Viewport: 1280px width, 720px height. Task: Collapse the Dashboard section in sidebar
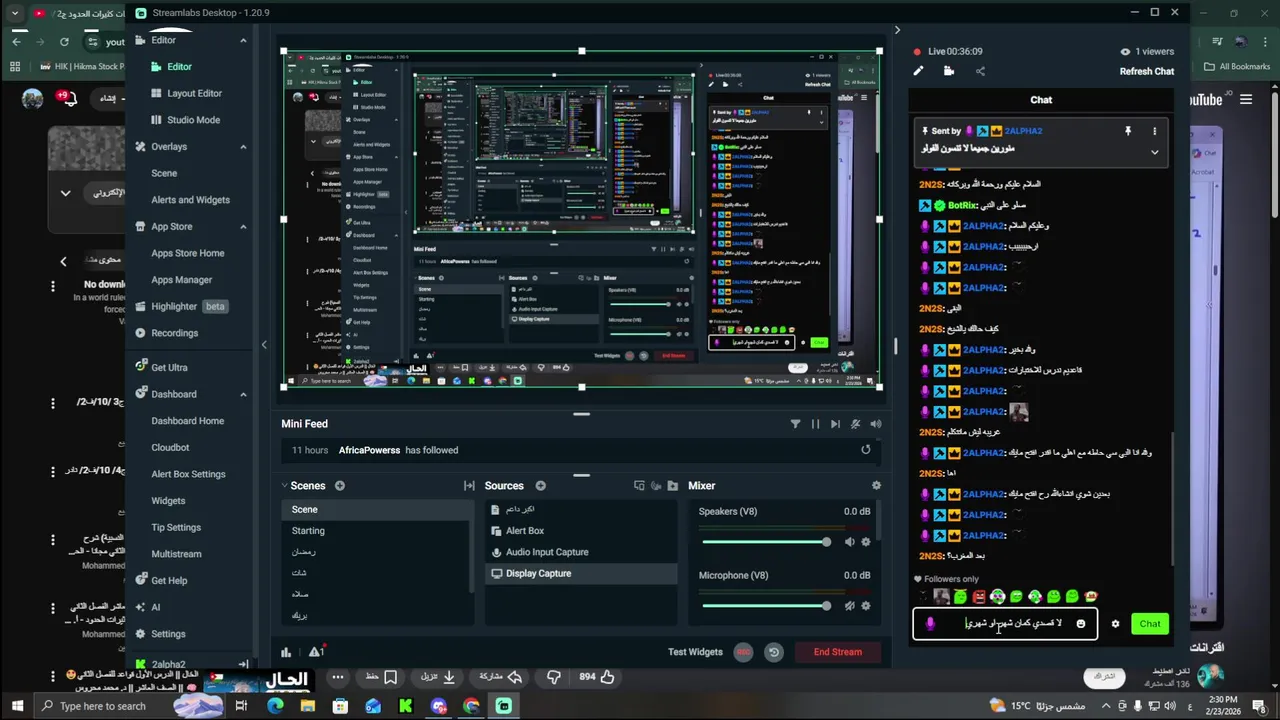tap(243, 394)
